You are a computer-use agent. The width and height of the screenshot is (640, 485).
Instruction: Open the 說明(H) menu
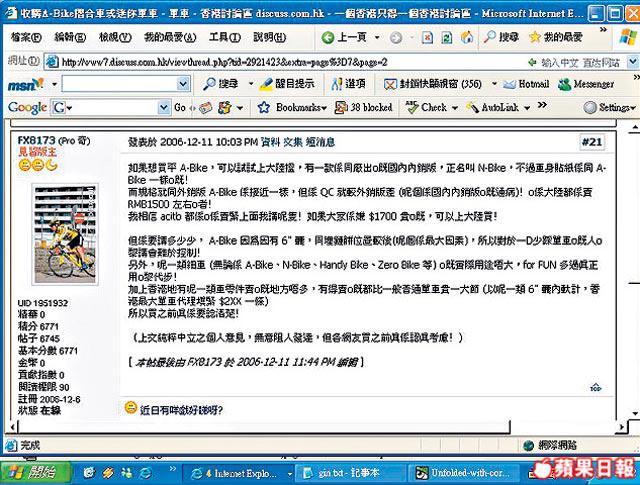pyautogui.click(x=269, y=38)
